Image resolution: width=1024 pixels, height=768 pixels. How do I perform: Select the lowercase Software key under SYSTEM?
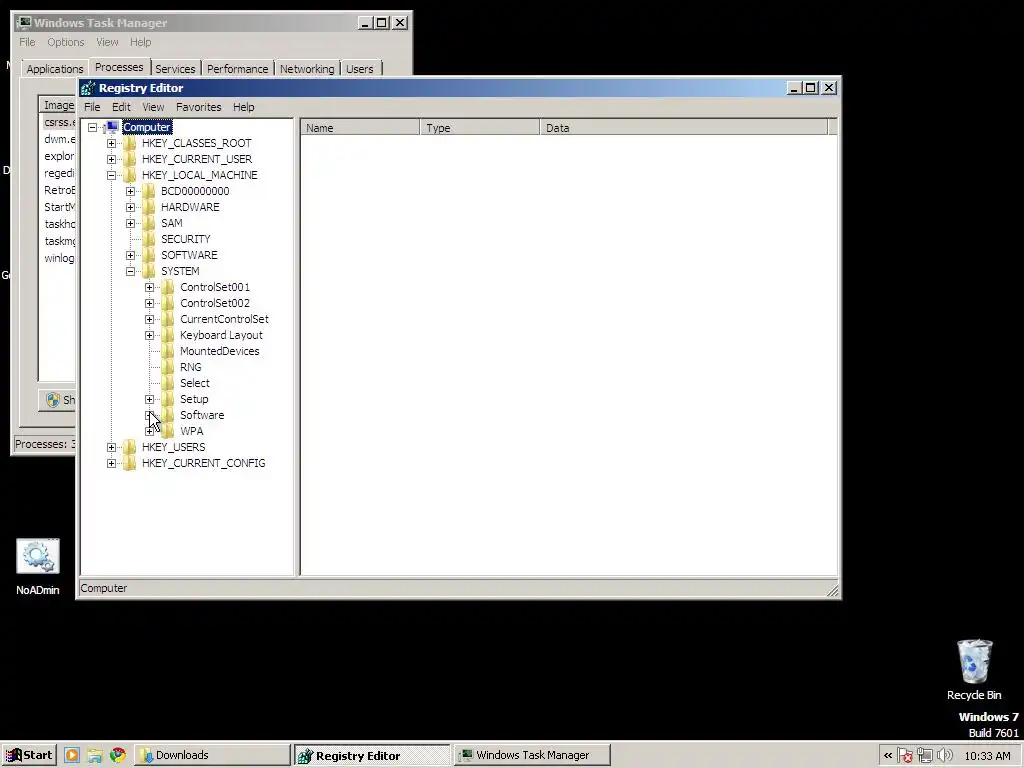pyautogui.click(x=202, y=415)
